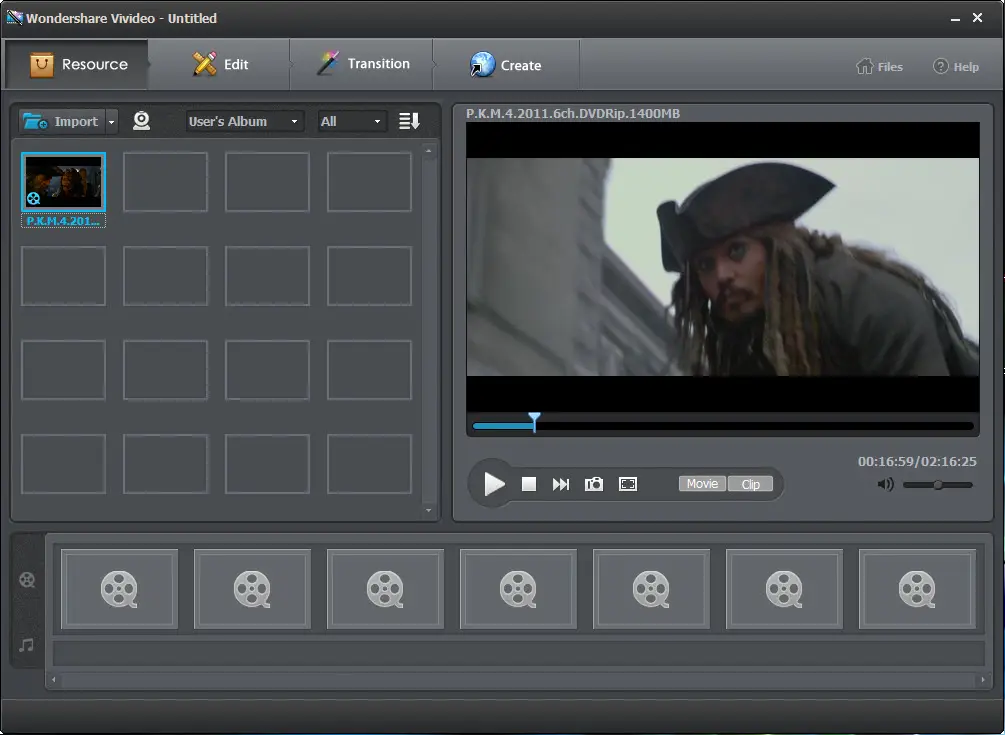
Task: Toggle full screen preview
Action: tap(628, 484)
